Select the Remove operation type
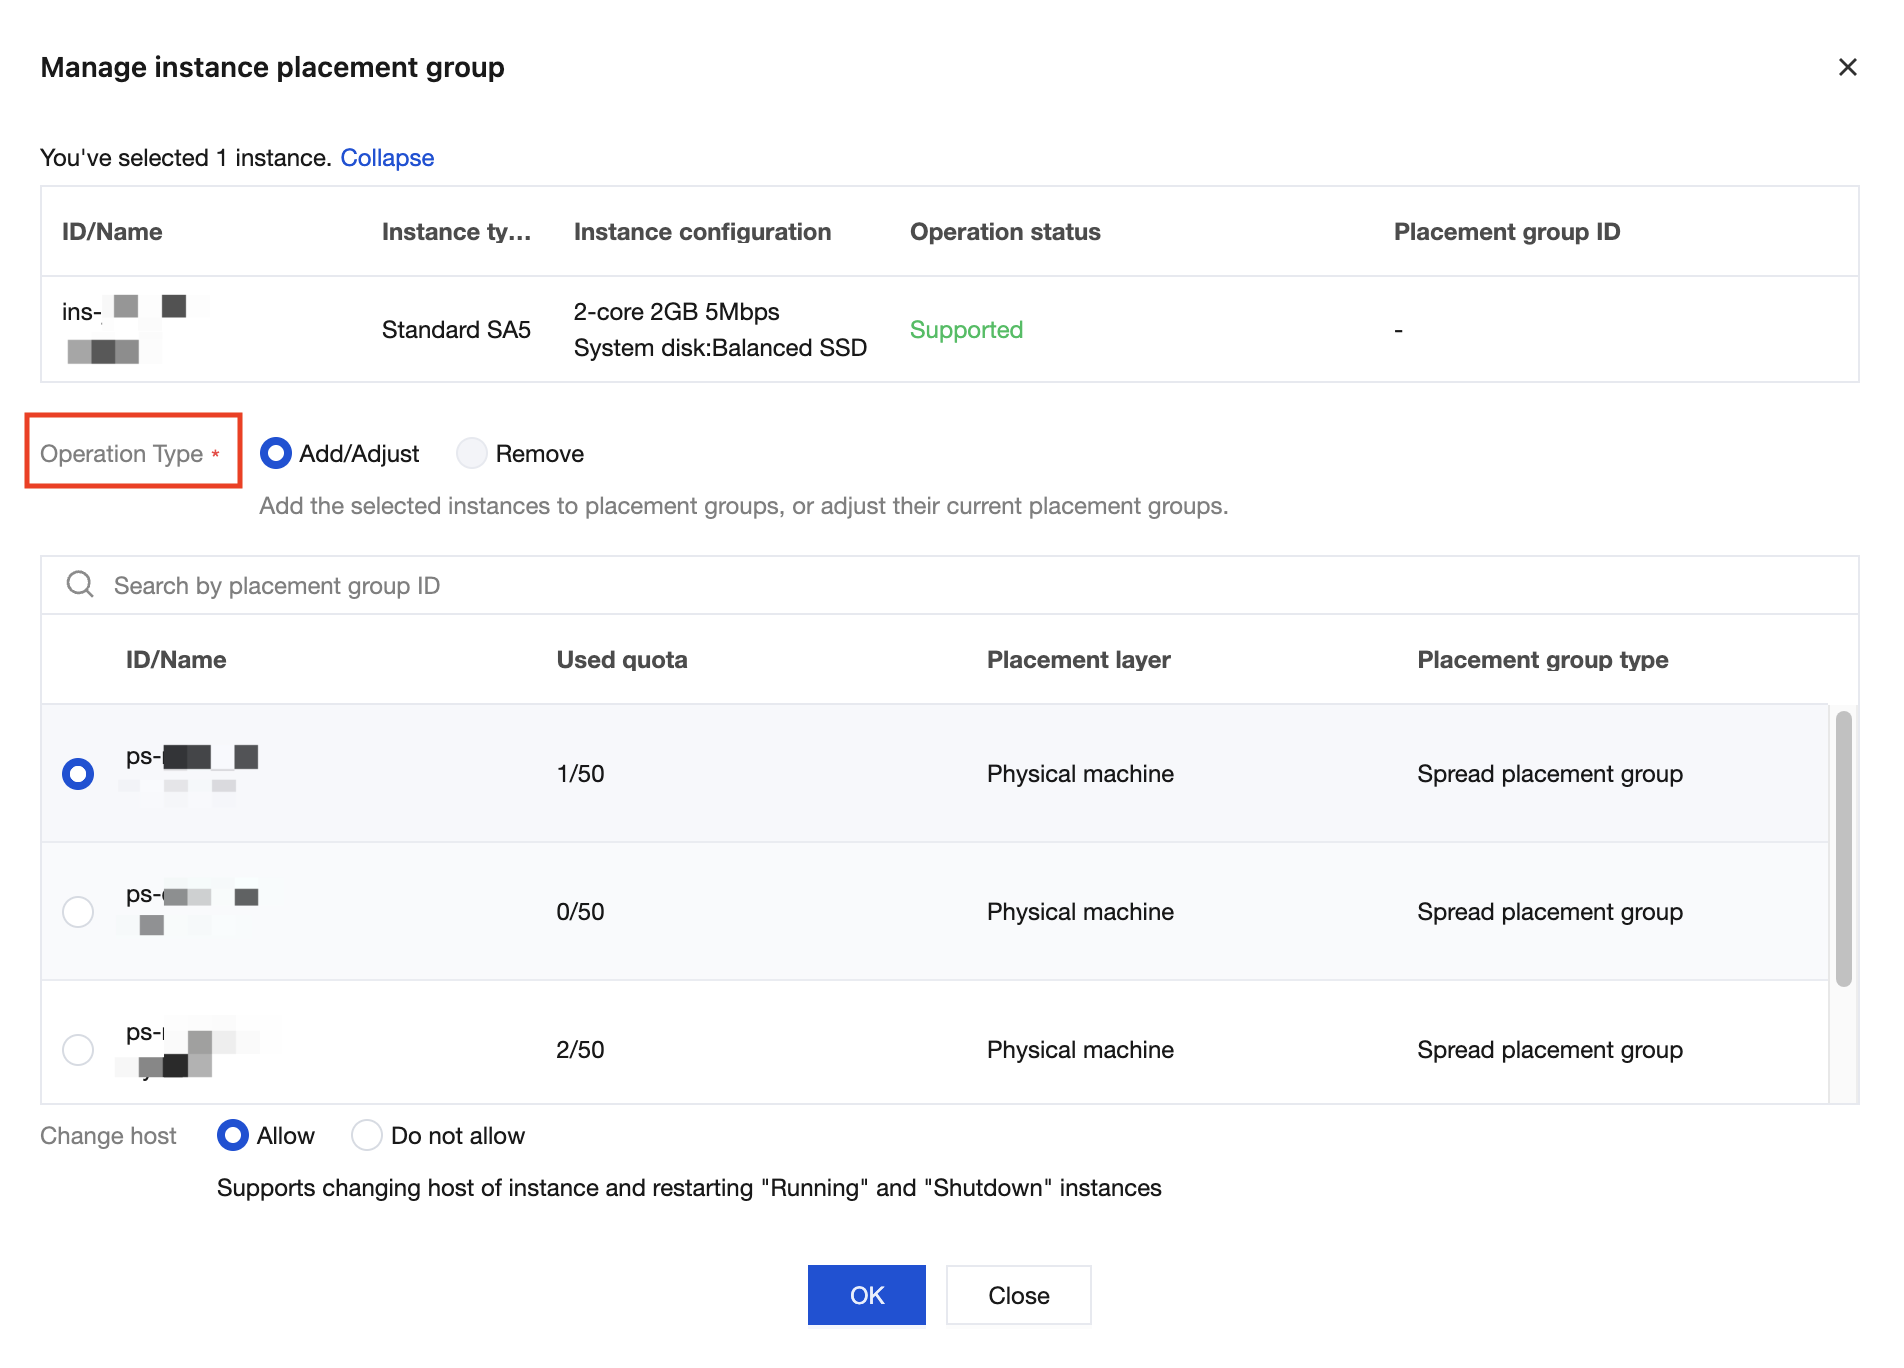The image size is (1904, 1368). coord(472,454)
